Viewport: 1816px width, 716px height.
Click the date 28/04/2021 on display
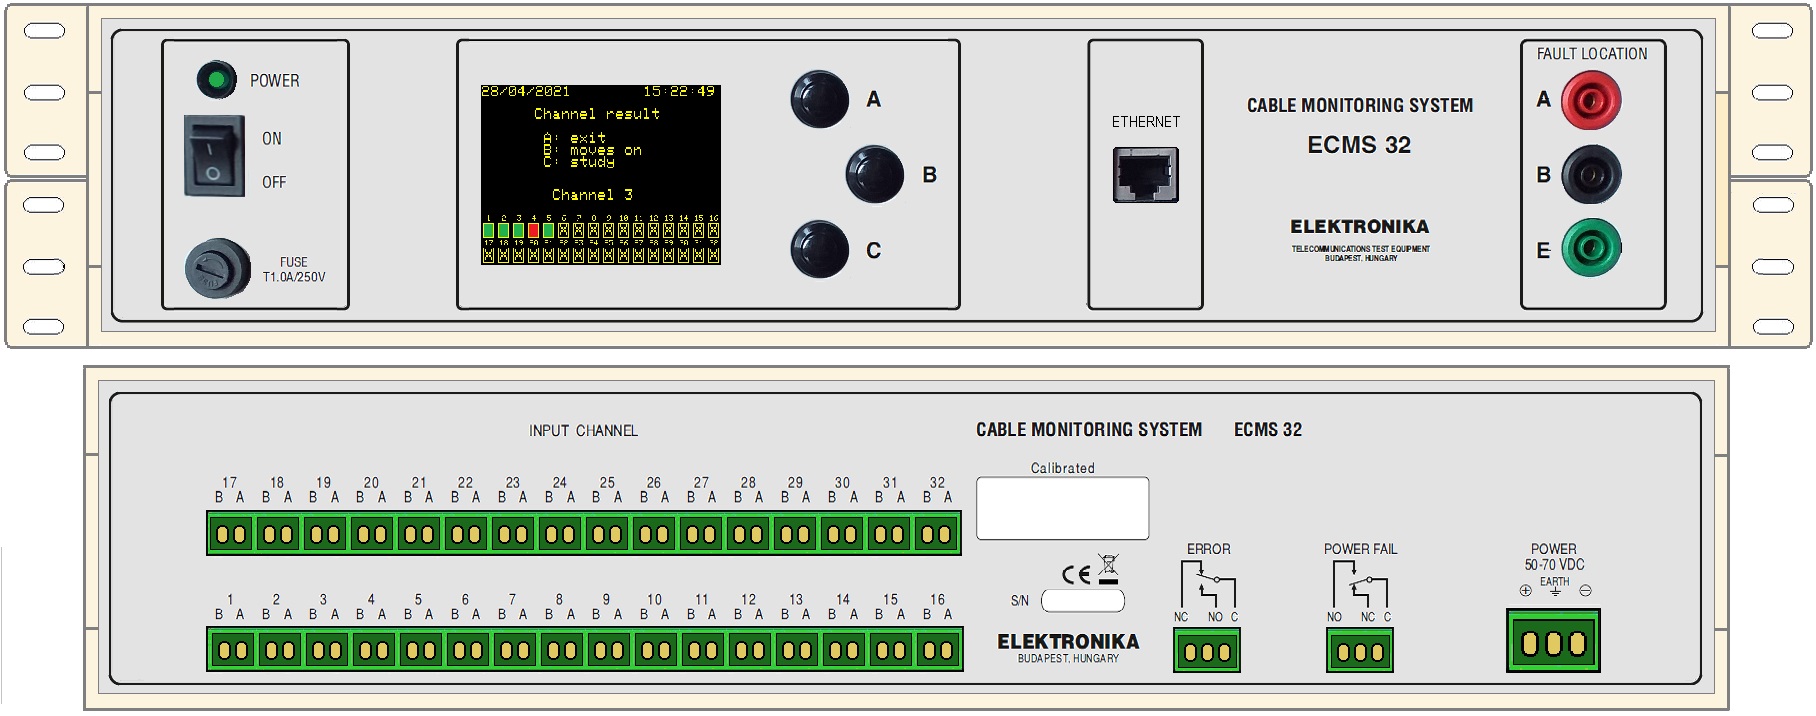pos(526,91)
